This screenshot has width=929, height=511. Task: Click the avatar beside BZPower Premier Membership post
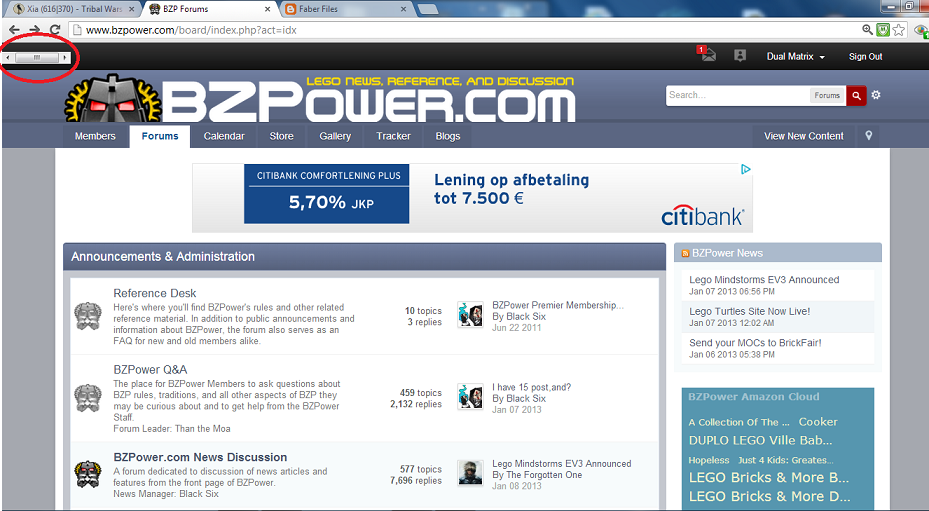pyautogui.click(x=470, y=315)
